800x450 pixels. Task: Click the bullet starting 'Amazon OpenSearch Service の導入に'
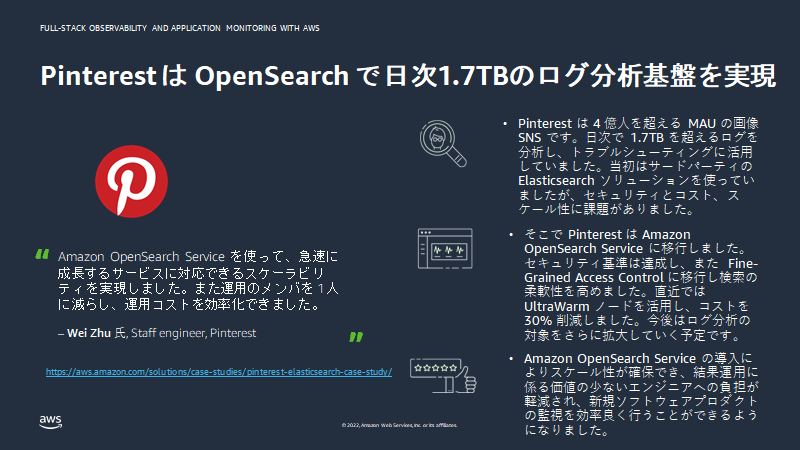(641, 394)
